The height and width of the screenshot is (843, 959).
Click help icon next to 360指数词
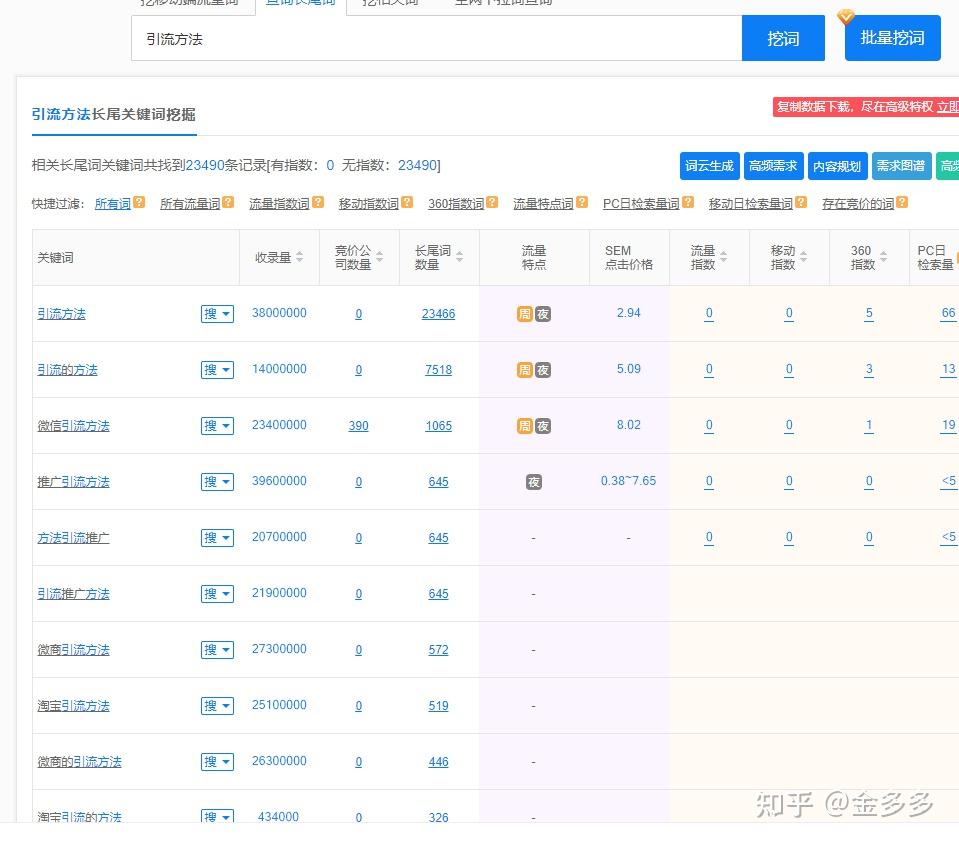click(492, 202)
